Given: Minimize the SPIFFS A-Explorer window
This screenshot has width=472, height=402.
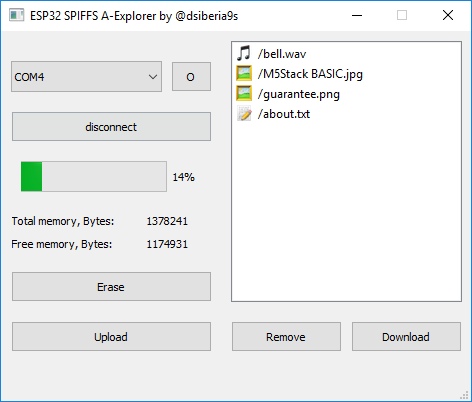Looking at the screenshot, I should tap(357, 15).
